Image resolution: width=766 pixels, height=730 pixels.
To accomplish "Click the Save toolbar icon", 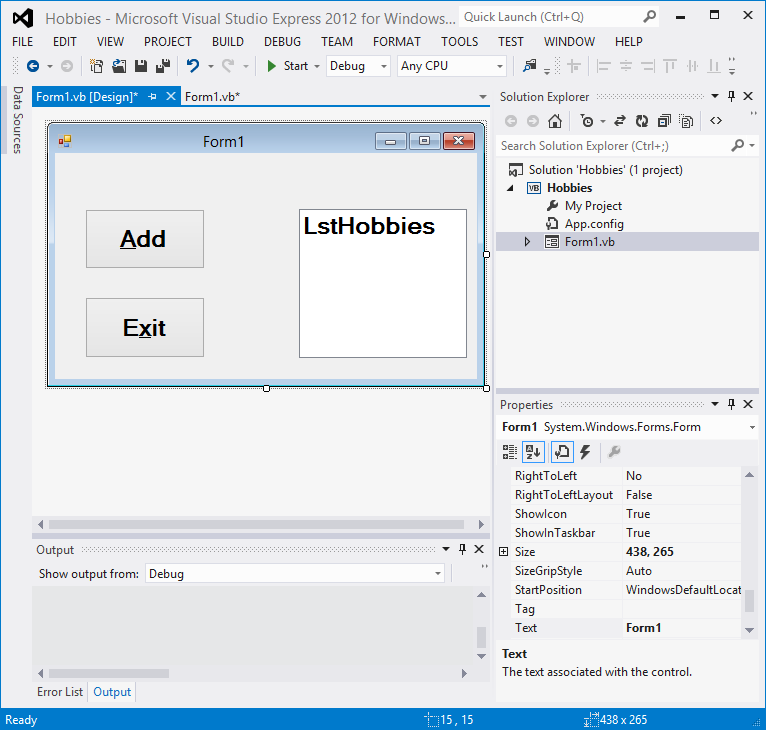I will [141, 66].
